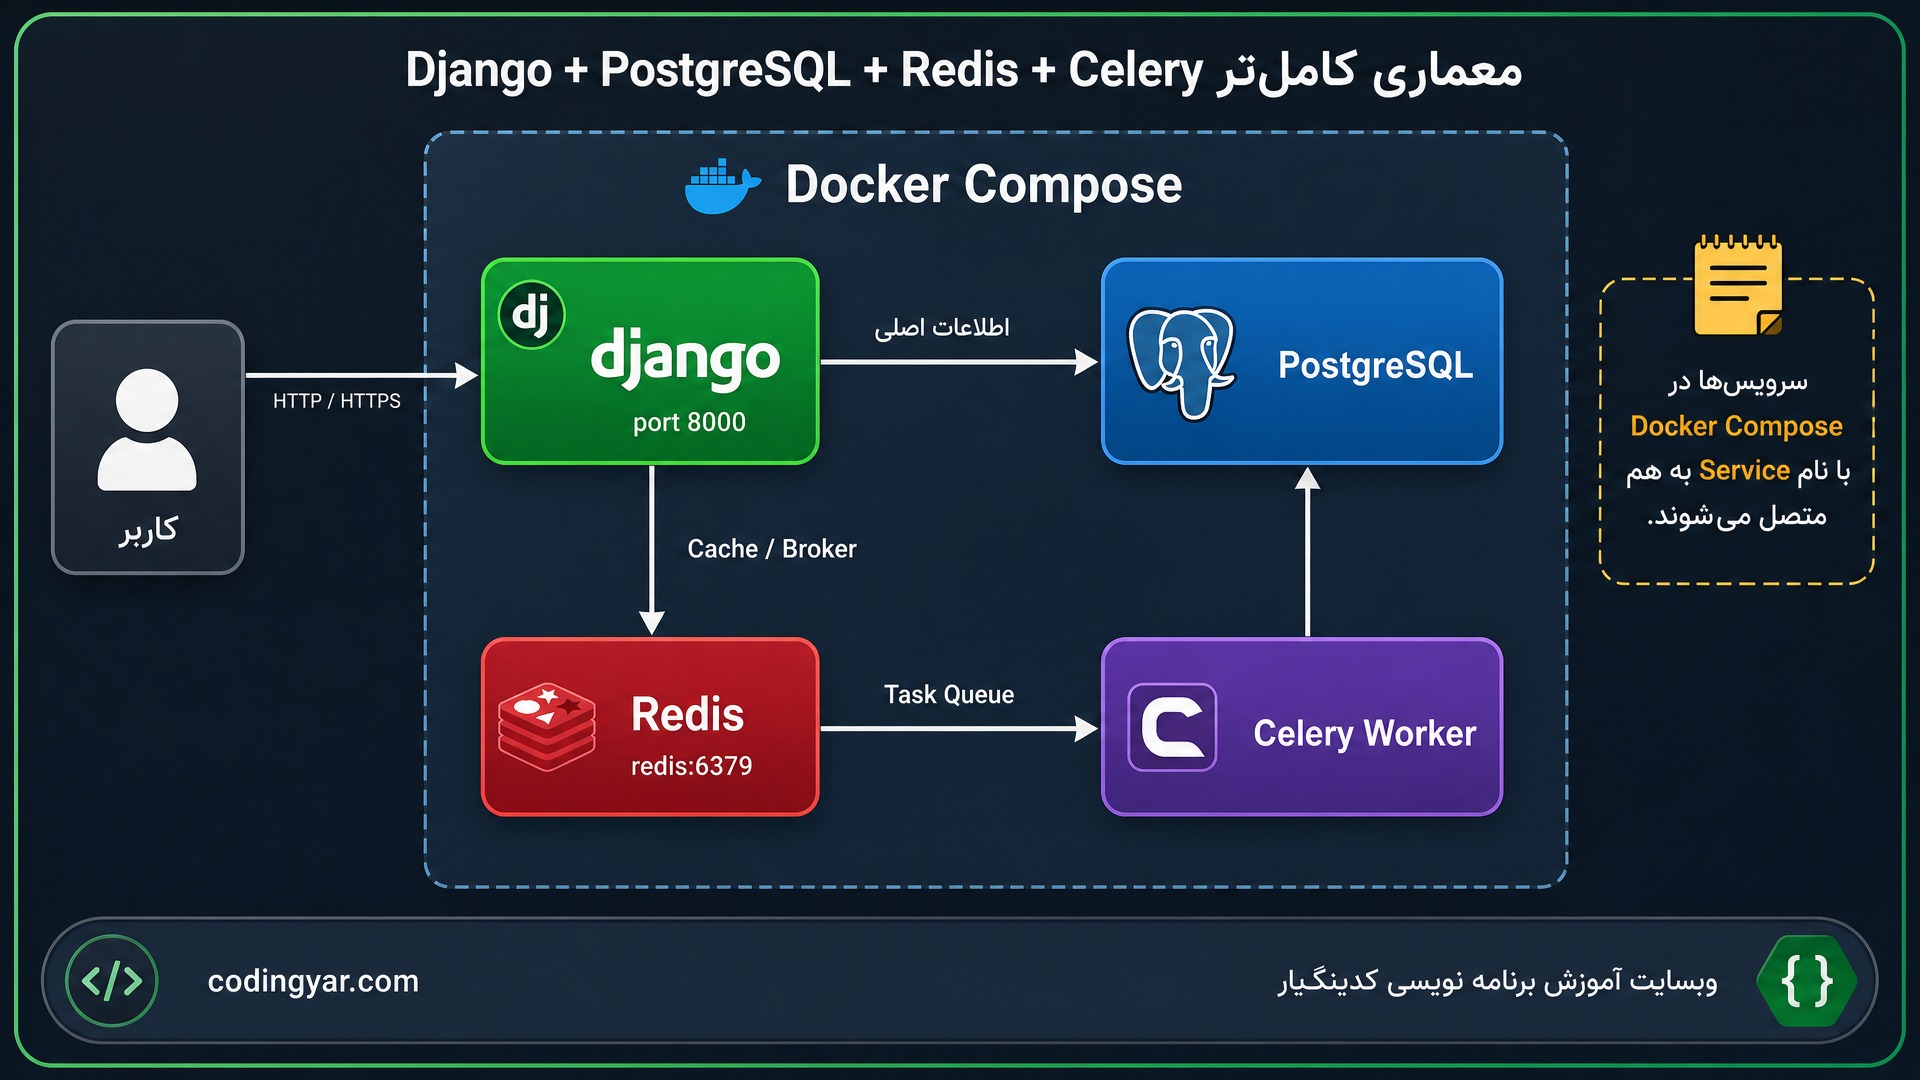Screen dimensions: 1920x1080
Task: Click the yellow "Service" word in note
Action: pyautogui.click(x=1744, y=470)
